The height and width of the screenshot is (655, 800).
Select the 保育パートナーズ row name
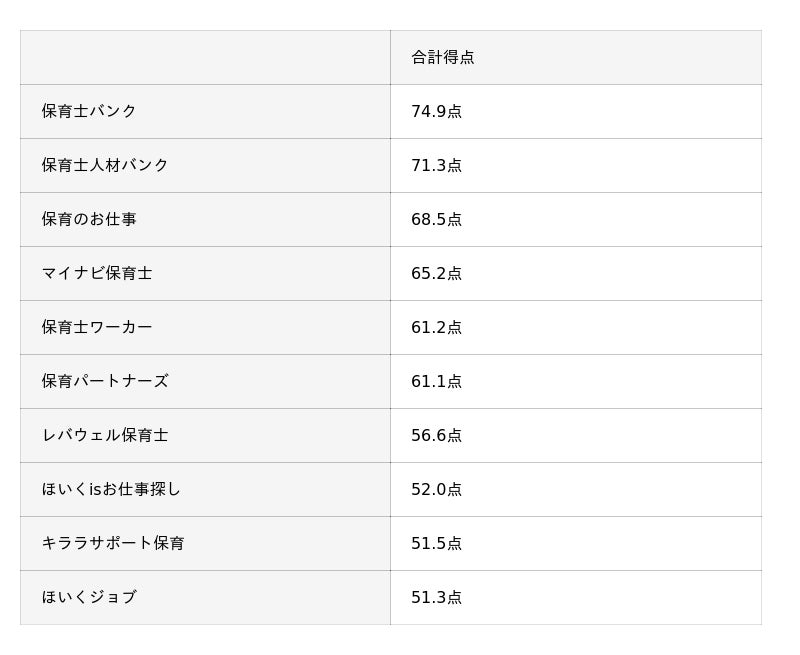pyautogui.click(x=105, y=381)
